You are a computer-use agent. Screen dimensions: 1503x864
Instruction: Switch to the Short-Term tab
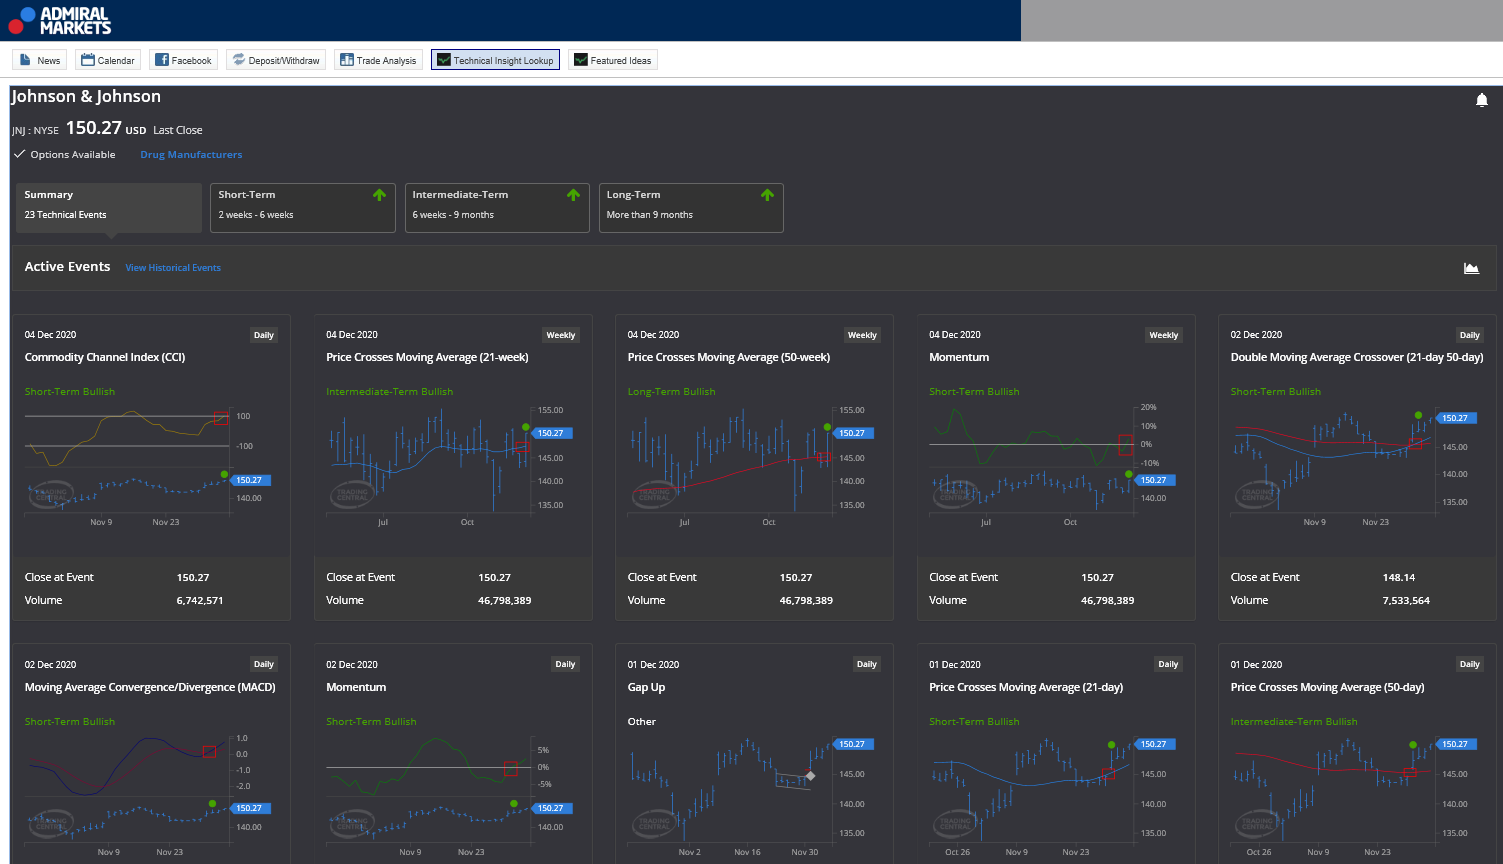303,208
